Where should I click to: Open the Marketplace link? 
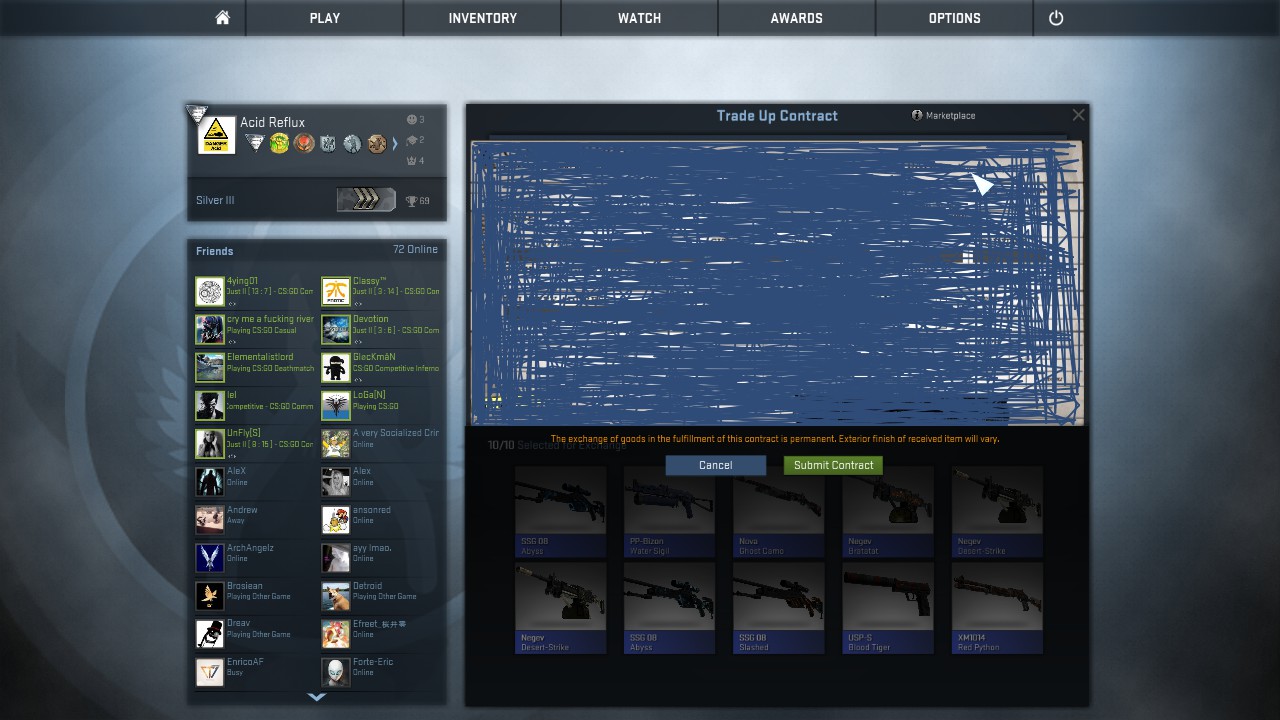(x=944, y=116)
